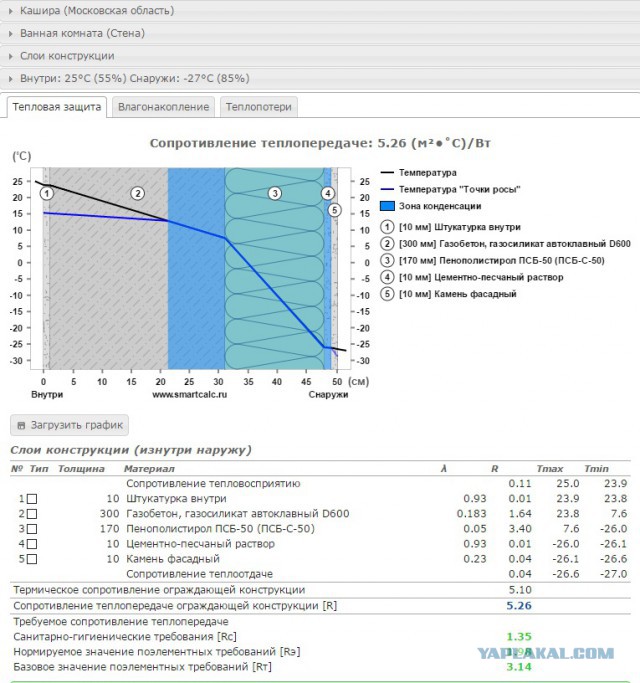640x683 pixels.
Task: Click the Tmax column header
Action: pyautogui.click(x=549, y=469)
